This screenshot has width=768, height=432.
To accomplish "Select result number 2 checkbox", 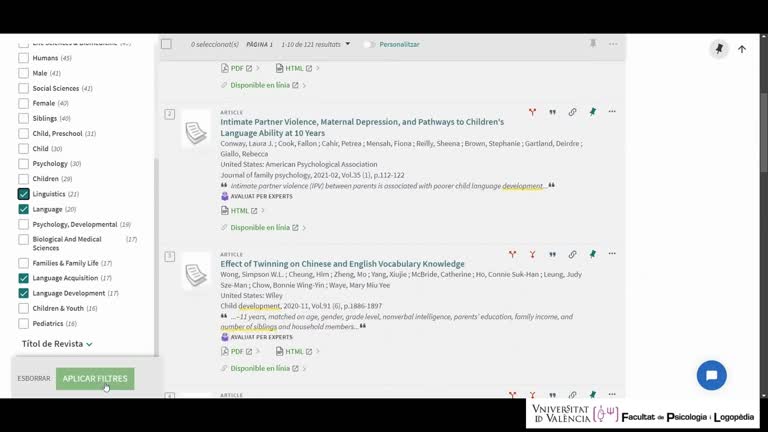I will coord(169,114).
